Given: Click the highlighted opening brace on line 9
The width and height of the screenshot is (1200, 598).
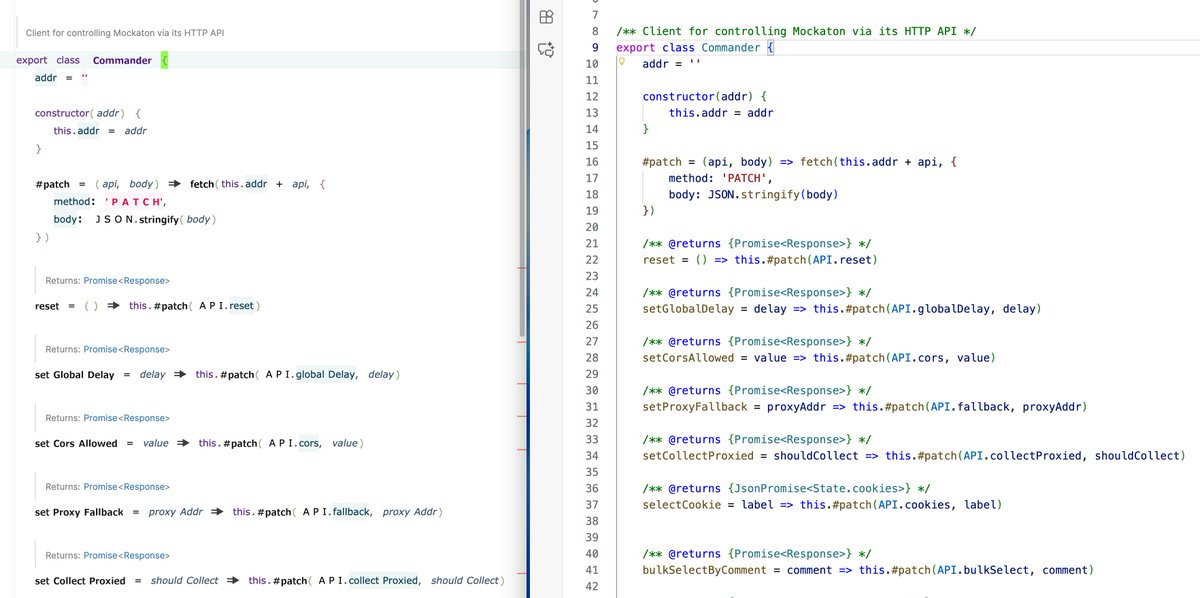Looking at the screenshot, I should click(768, 47).
